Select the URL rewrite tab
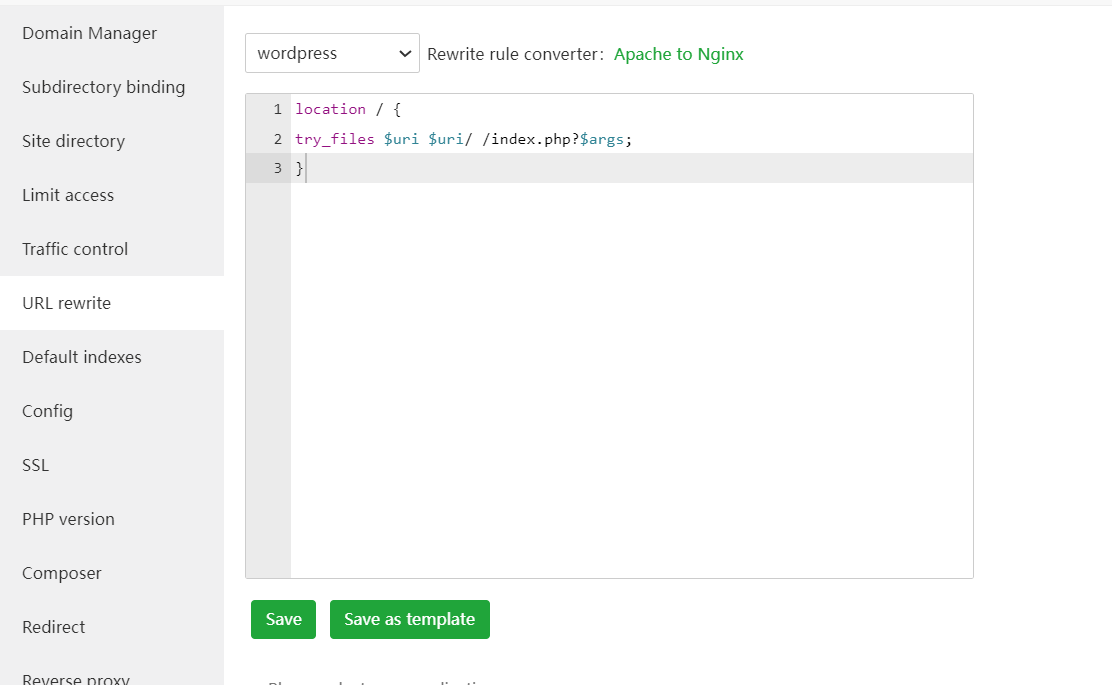This screenshot has height=685, width=1112. [x=66, y=303]
